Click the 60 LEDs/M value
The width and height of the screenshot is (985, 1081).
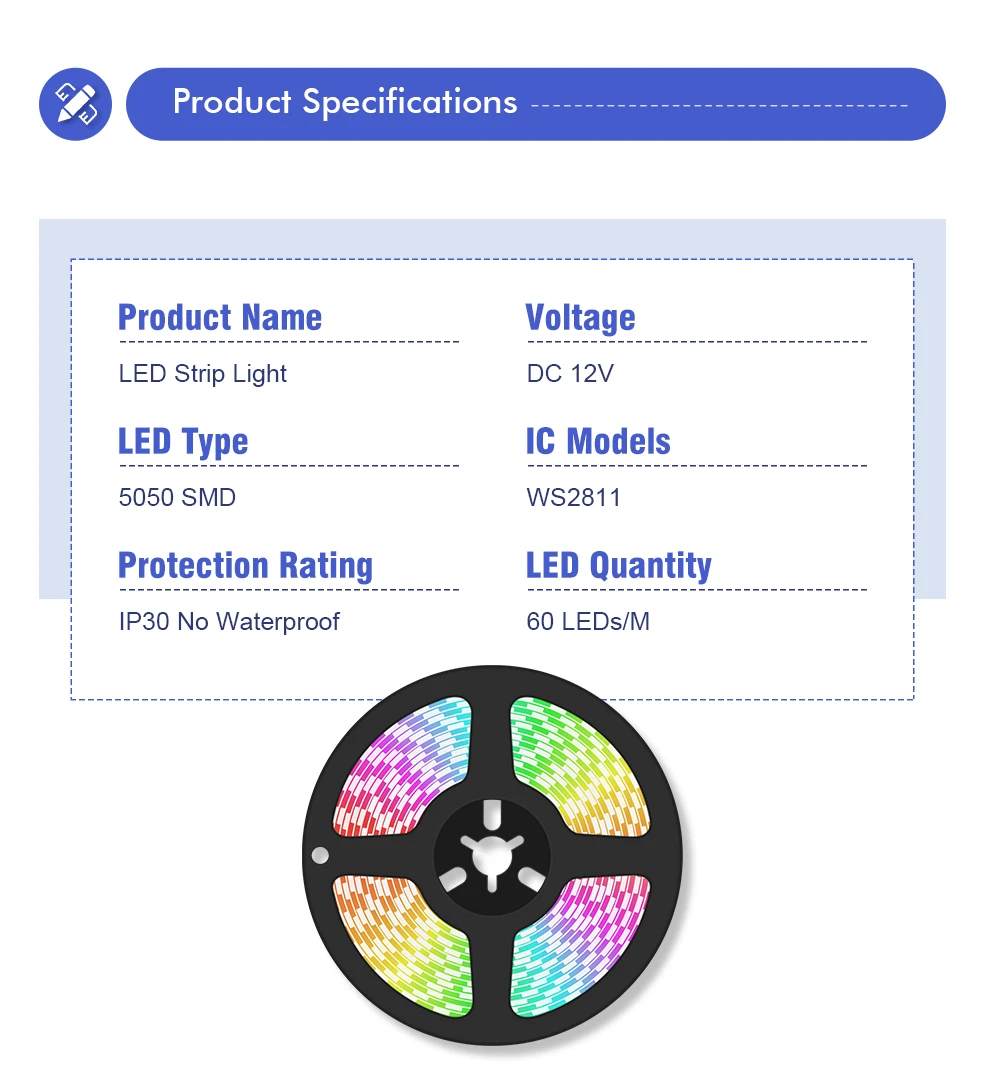587,621
